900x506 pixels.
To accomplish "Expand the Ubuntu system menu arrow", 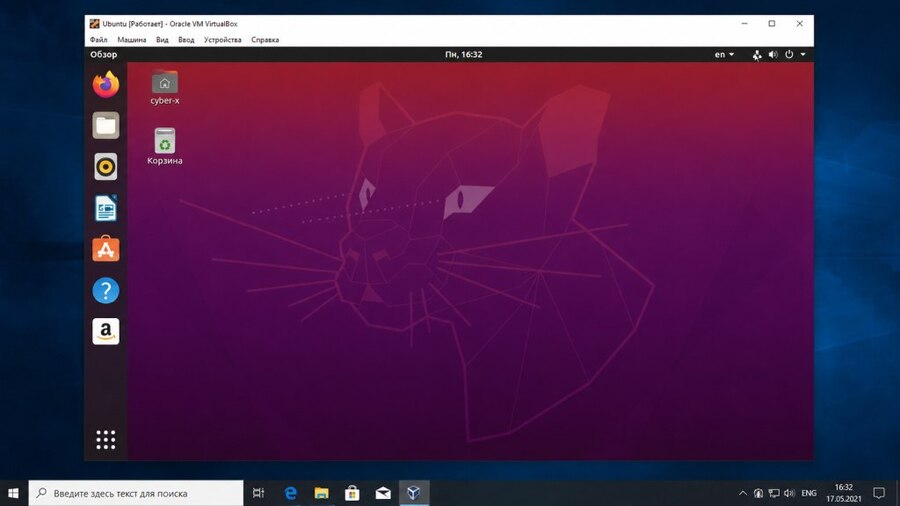I will click(803, 55).
